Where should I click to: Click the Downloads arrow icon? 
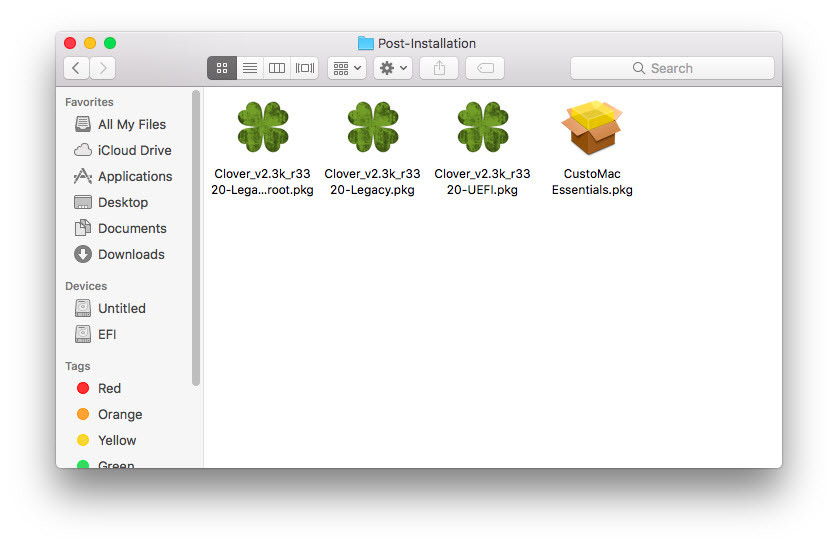coord(83,254)
